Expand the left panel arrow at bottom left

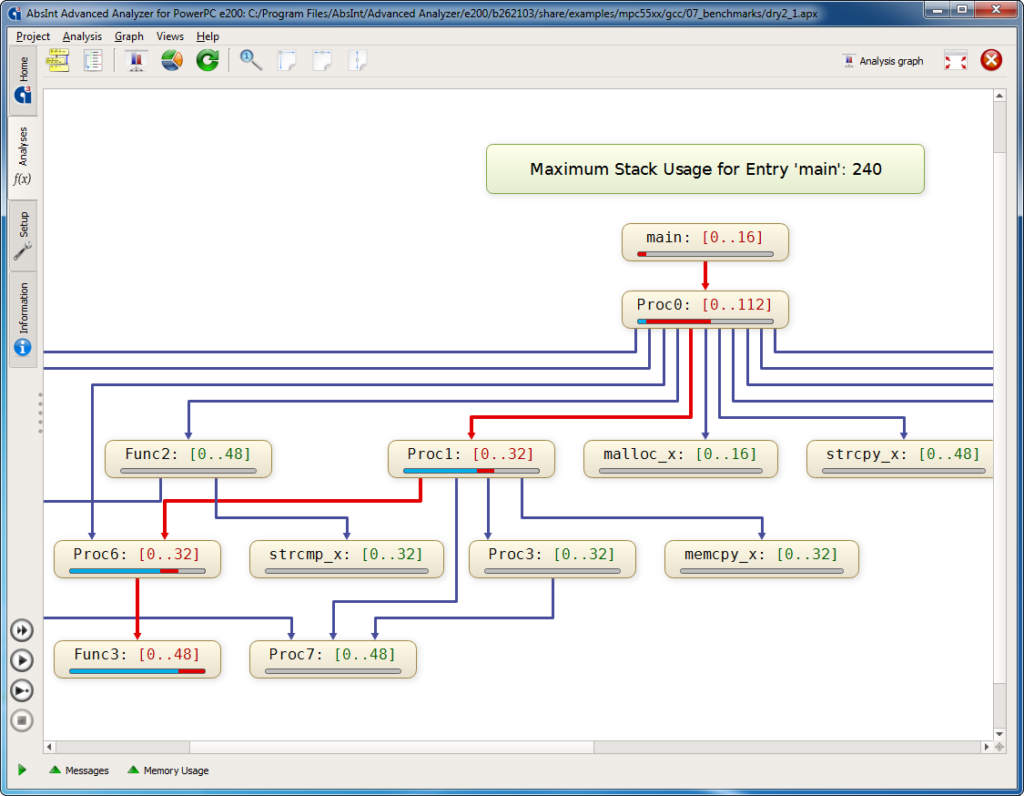coord(22,770)
